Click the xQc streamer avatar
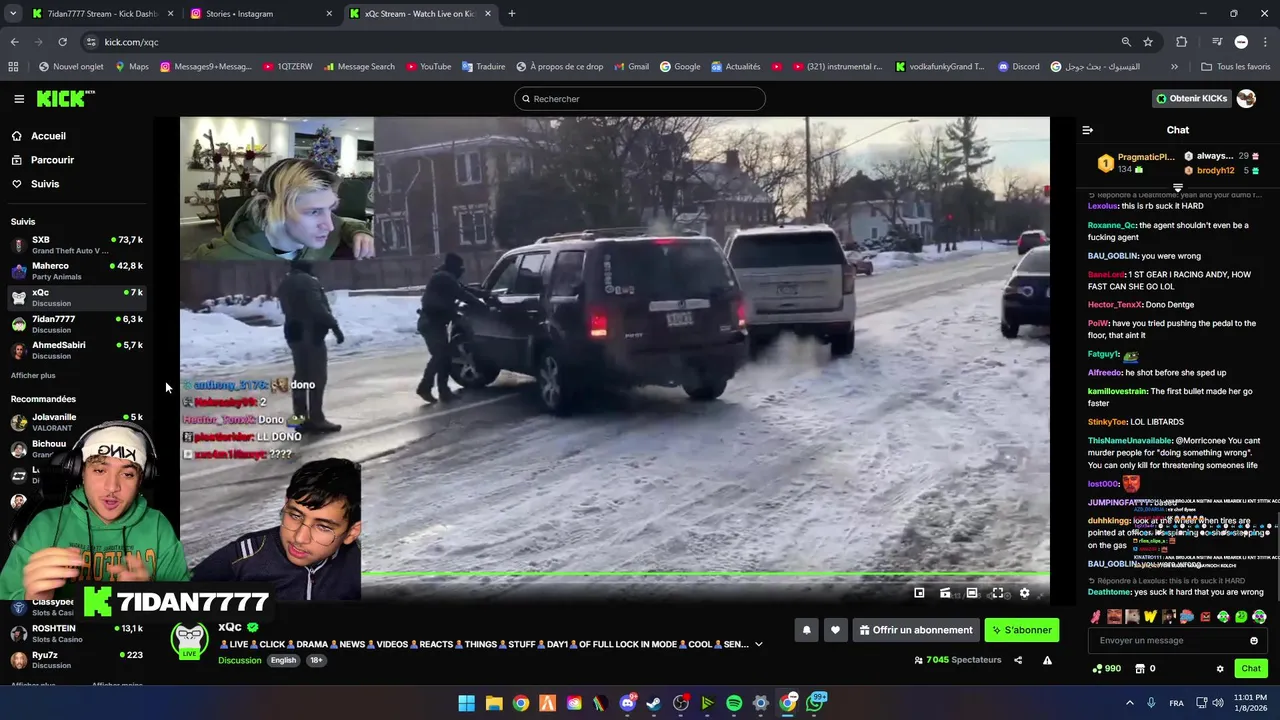Image resolution: width=1280 pixels, height=720 pixels. coord(189,640)
